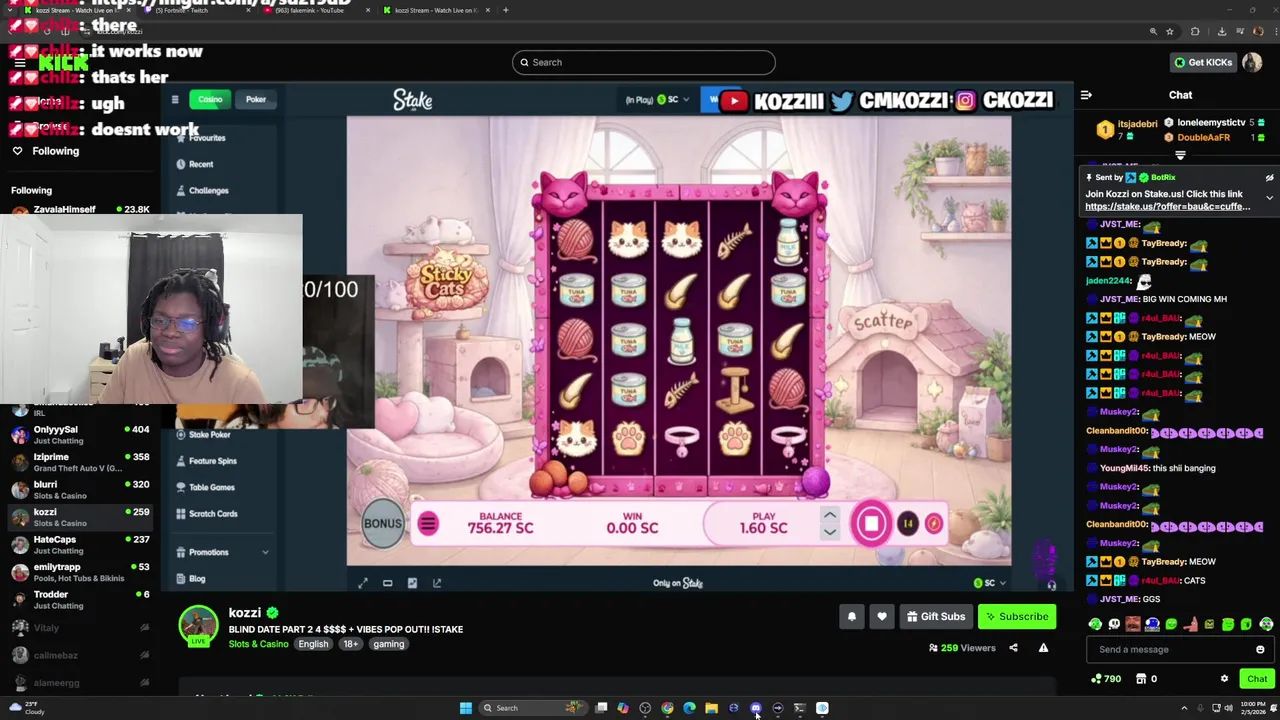
Task: Open chat settings gear icon
Action: pos(1224,679)
